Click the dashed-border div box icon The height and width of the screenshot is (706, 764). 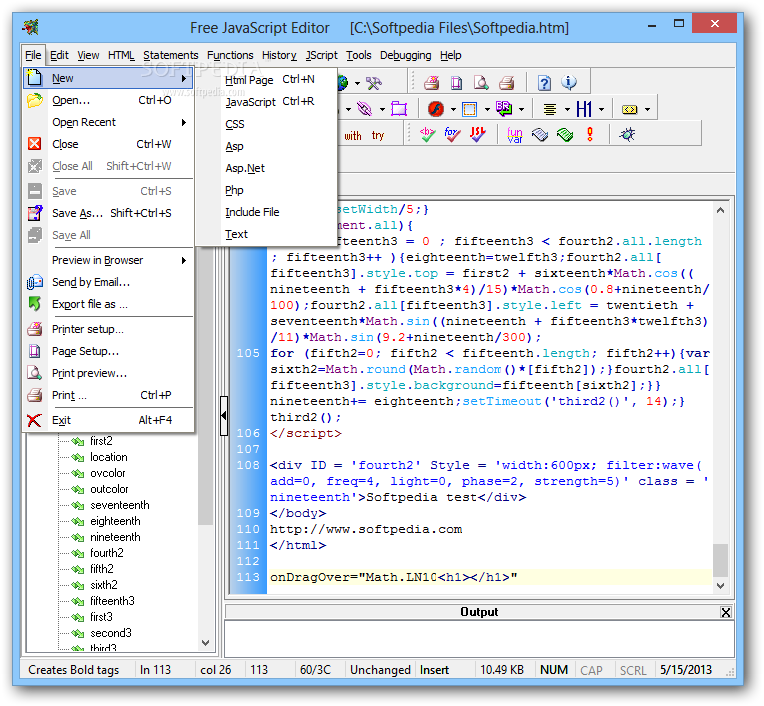[470, 109]
